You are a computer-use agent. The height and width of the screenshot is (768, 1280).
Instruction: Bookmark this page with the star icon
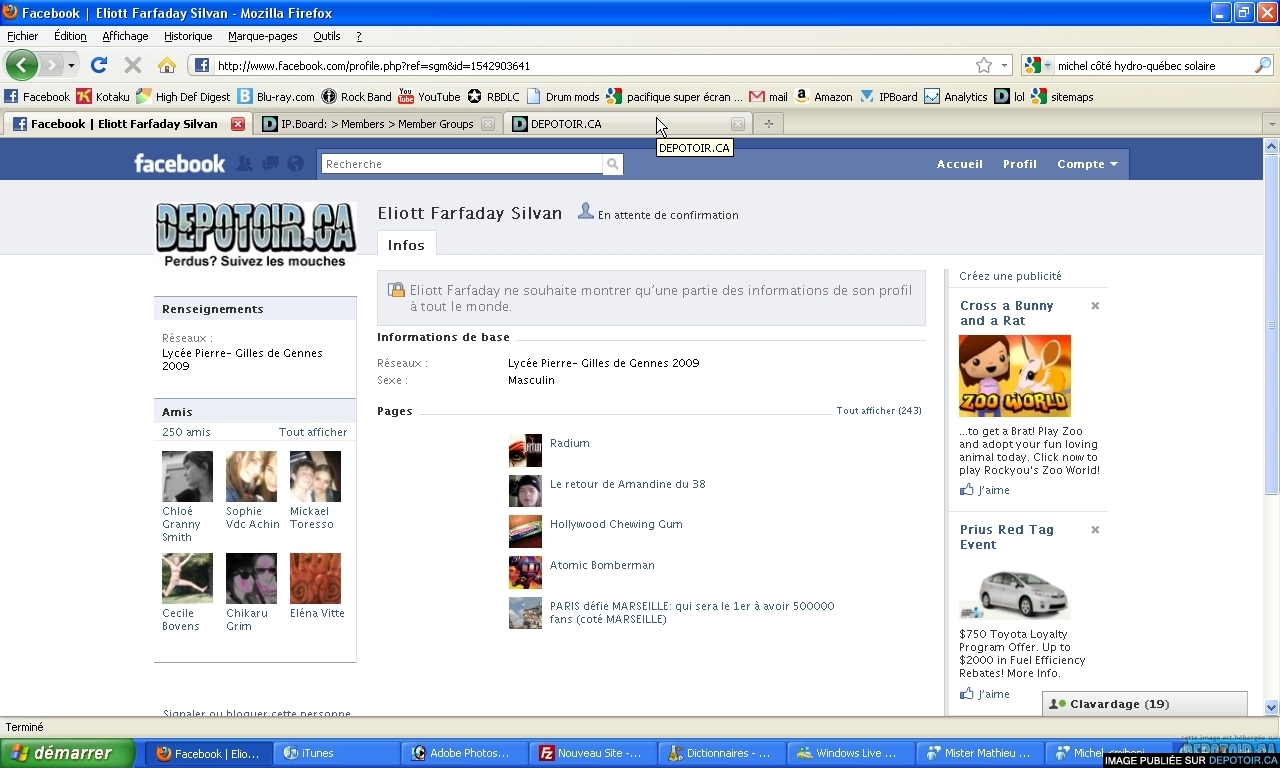point(984,65)
